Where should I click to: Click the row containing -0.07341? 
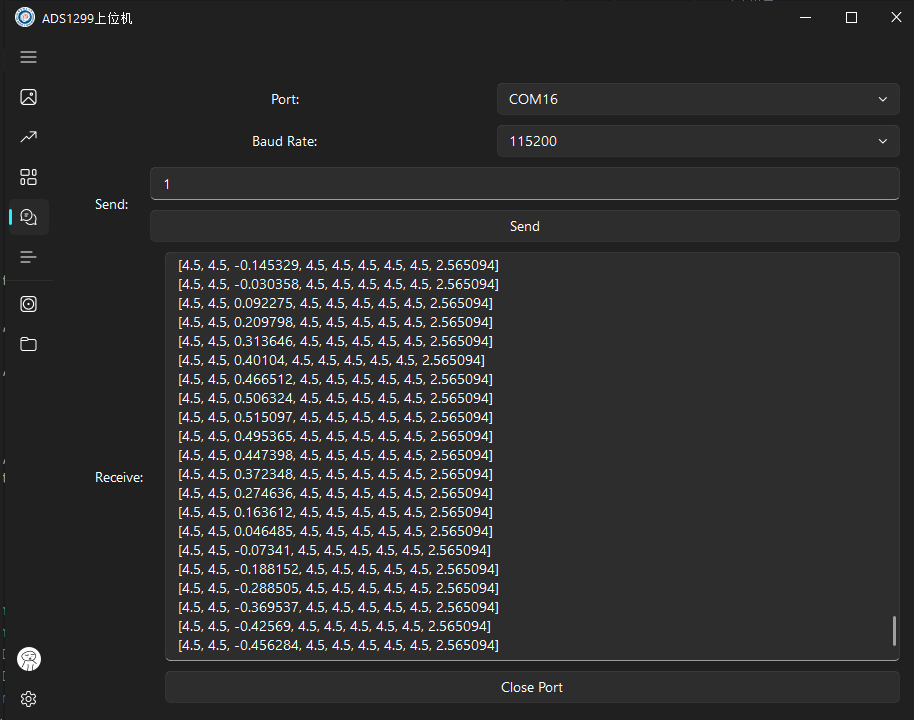tap(334, 550)
